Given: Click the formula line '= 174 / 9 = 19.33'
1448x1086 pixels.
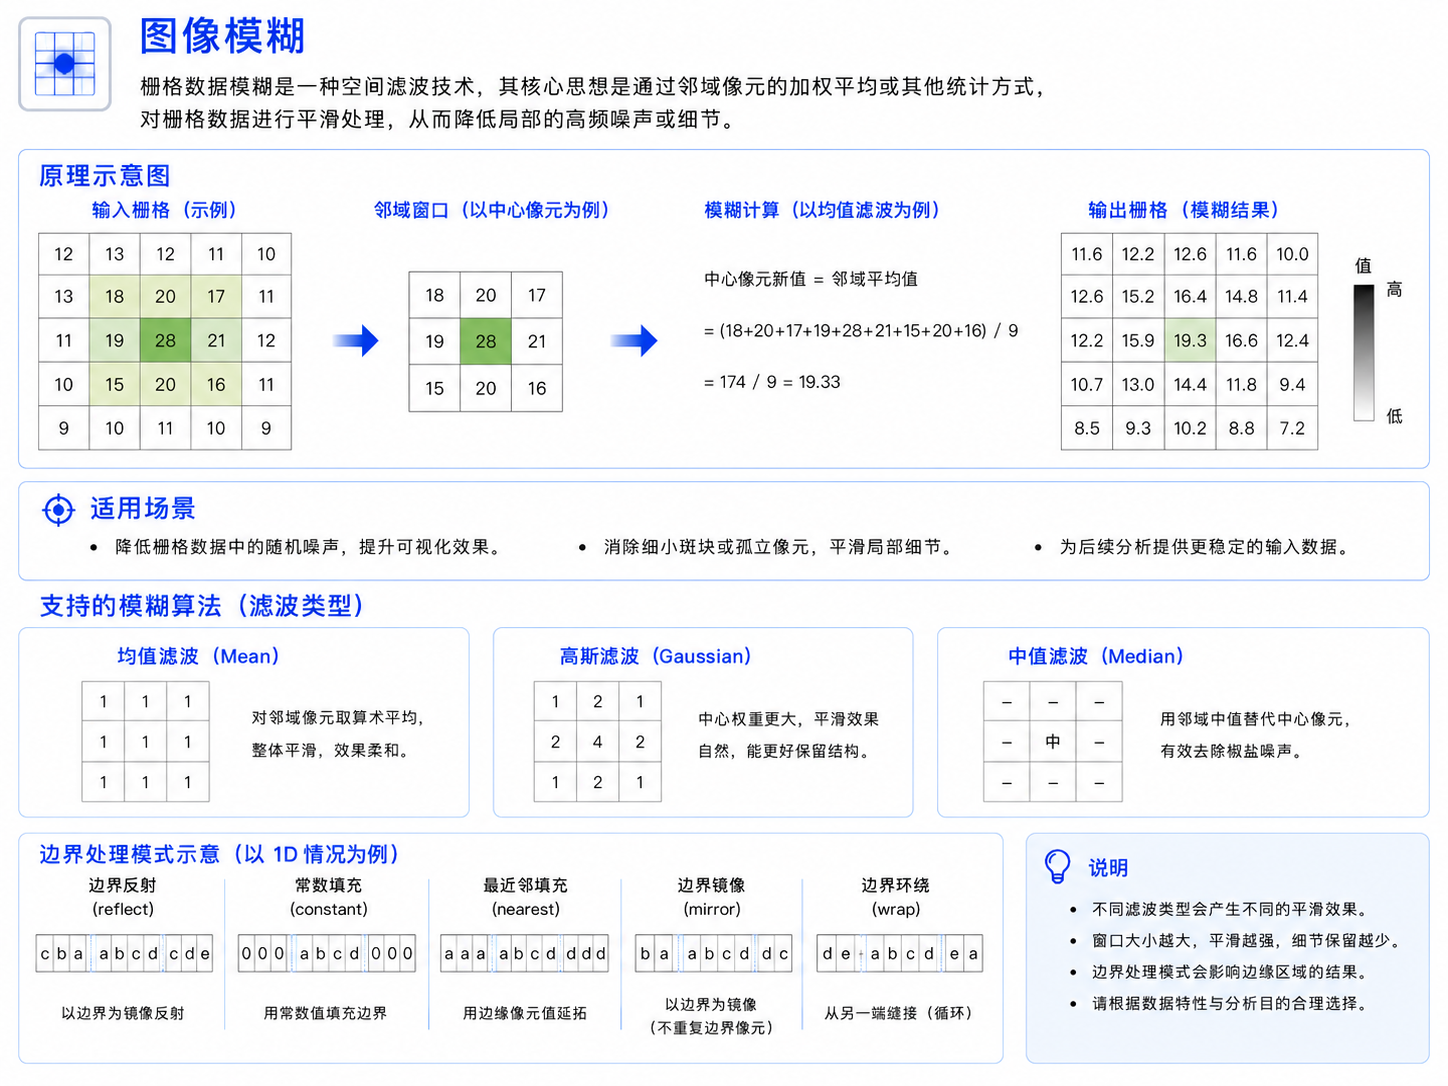Looking at the screenshot, I should (772, 382).
